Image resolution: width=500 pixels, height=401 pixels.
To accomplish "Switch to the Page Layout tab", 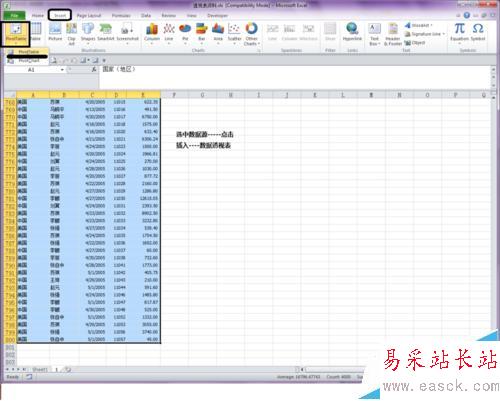I will click(x=89, y=15).
